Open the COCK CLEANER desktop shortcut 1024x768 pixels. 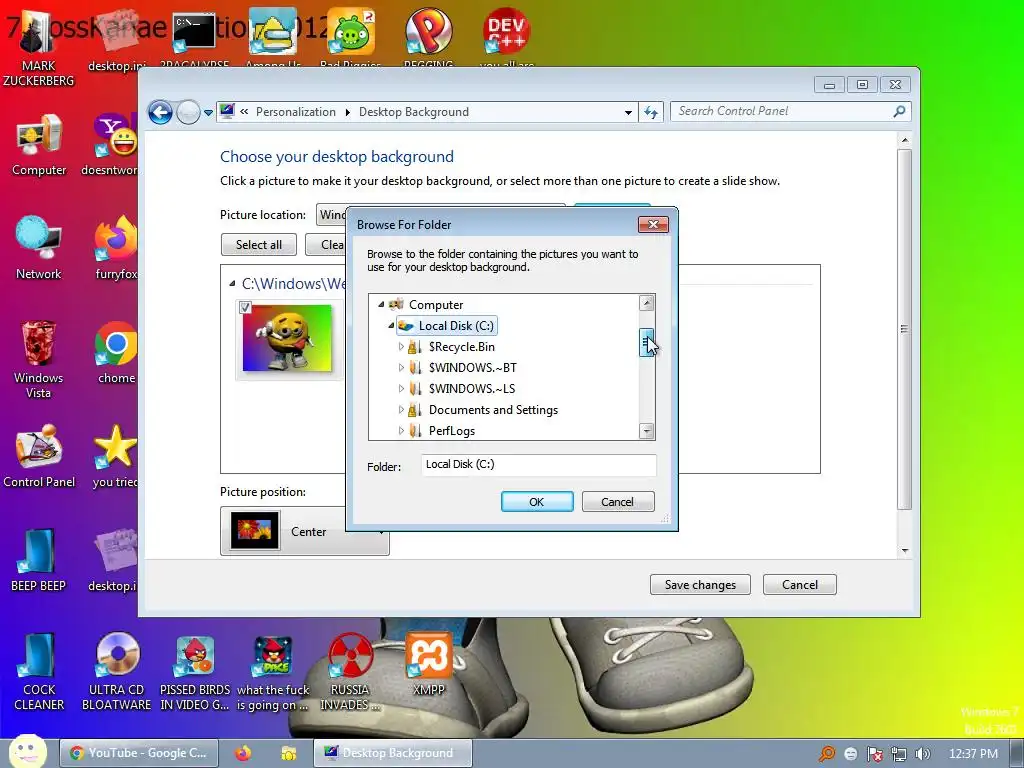tap(39, 671)
